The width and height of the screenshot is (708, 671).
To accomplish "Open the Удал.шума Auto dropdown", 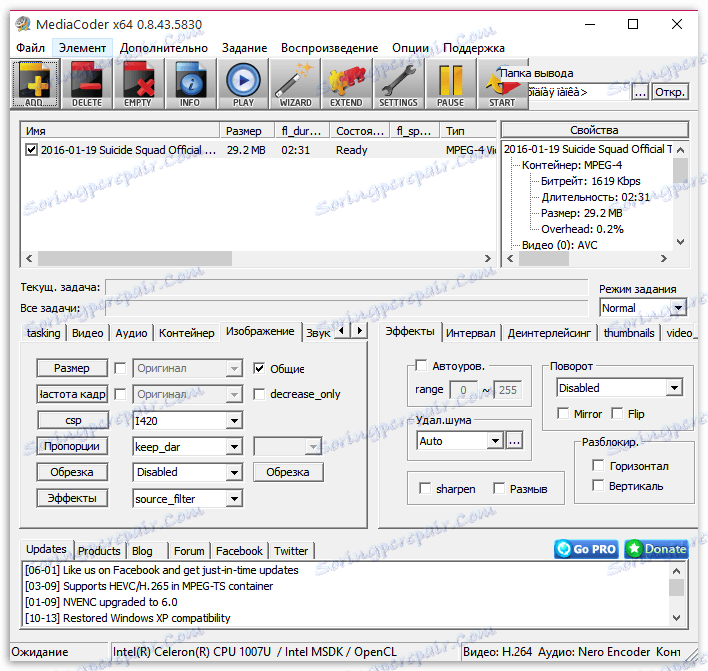I will (460, 441).
